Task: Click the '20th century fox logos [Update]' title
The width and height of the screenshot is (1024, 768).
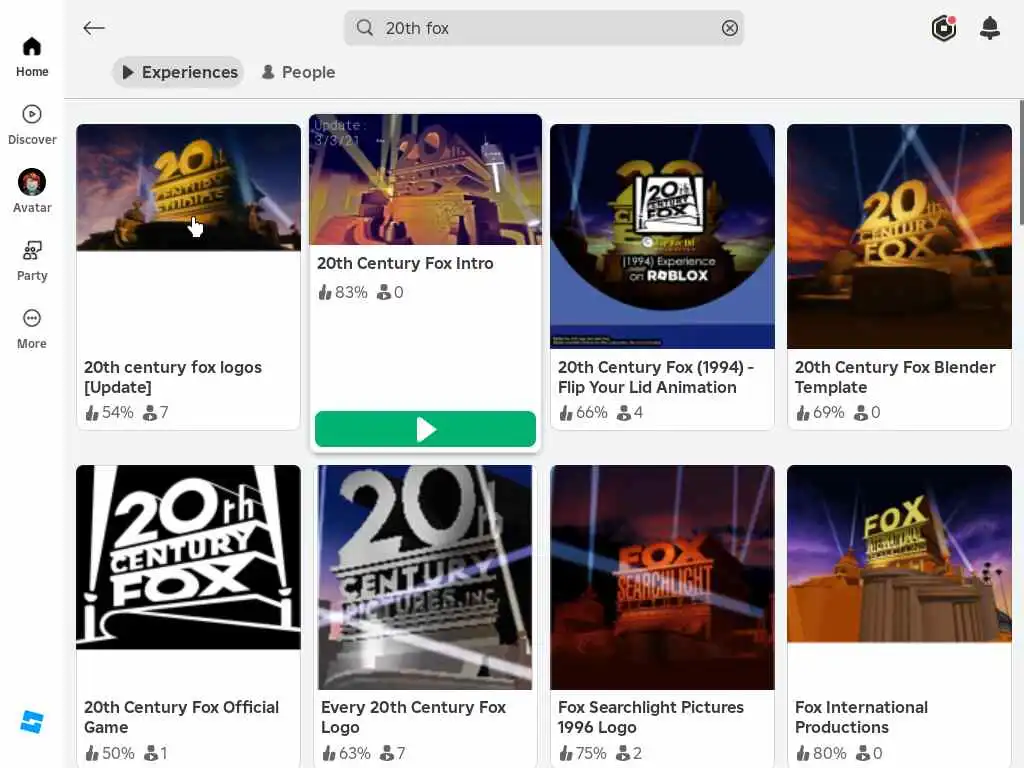Action: point(172,377)
